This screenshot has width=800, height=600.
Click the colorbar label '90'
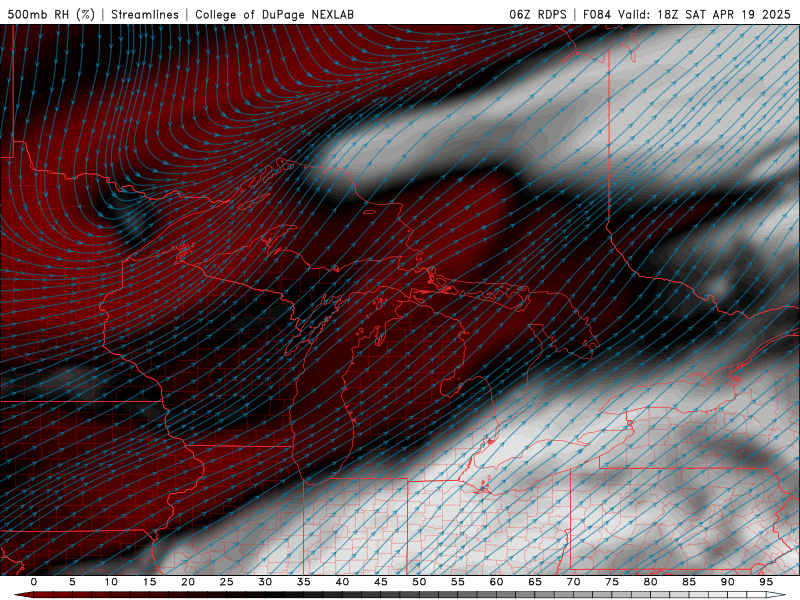tap(728, 582)
